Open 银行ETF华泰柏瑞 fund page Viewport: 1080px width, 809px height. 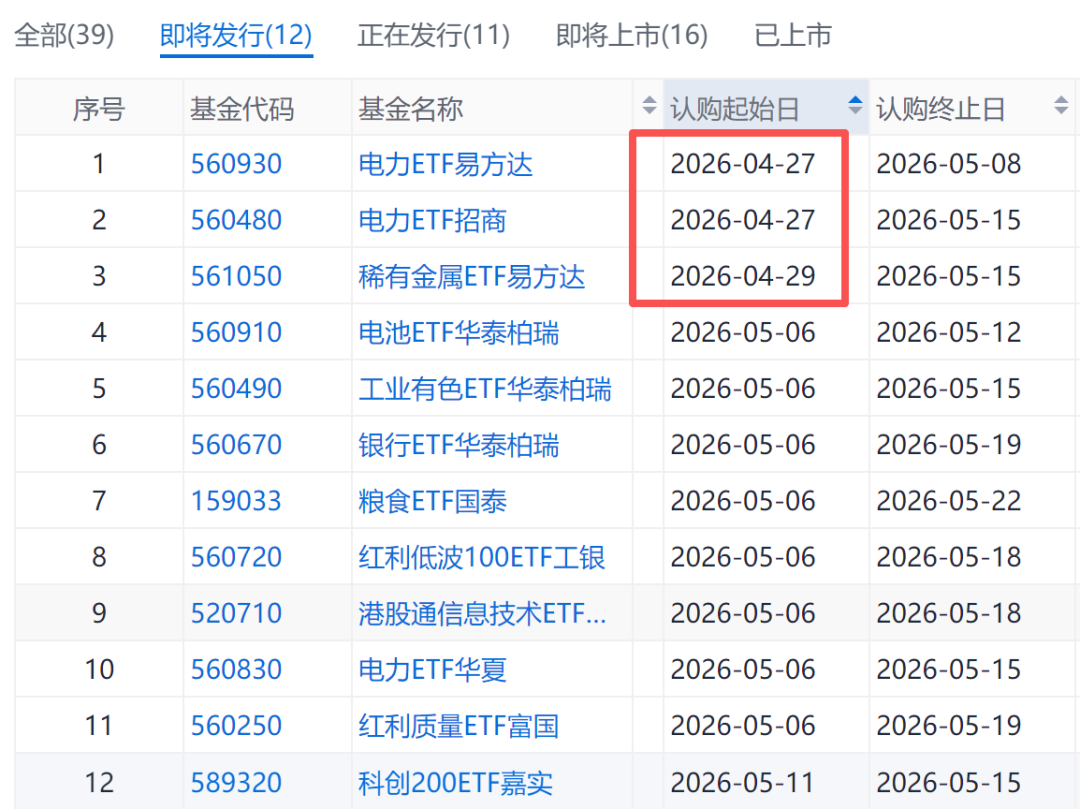(x=459, y=445)
